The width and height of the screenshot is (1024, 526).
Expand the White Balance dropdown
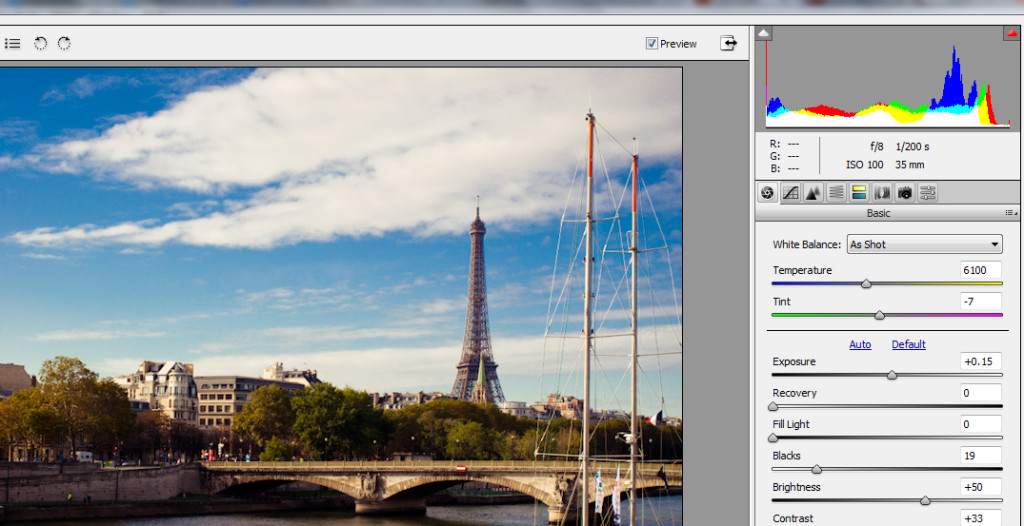pos(924,244)
